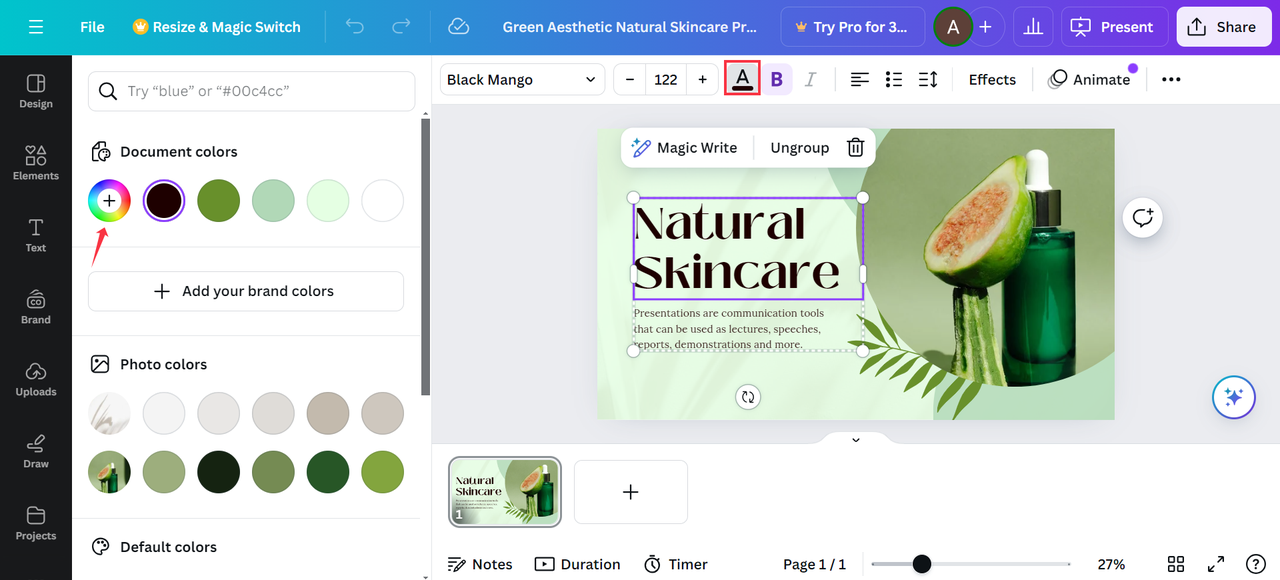The height and width of the screenshot is (580, 1280).
Task: Open the File menu
Action: pos(92,27)
